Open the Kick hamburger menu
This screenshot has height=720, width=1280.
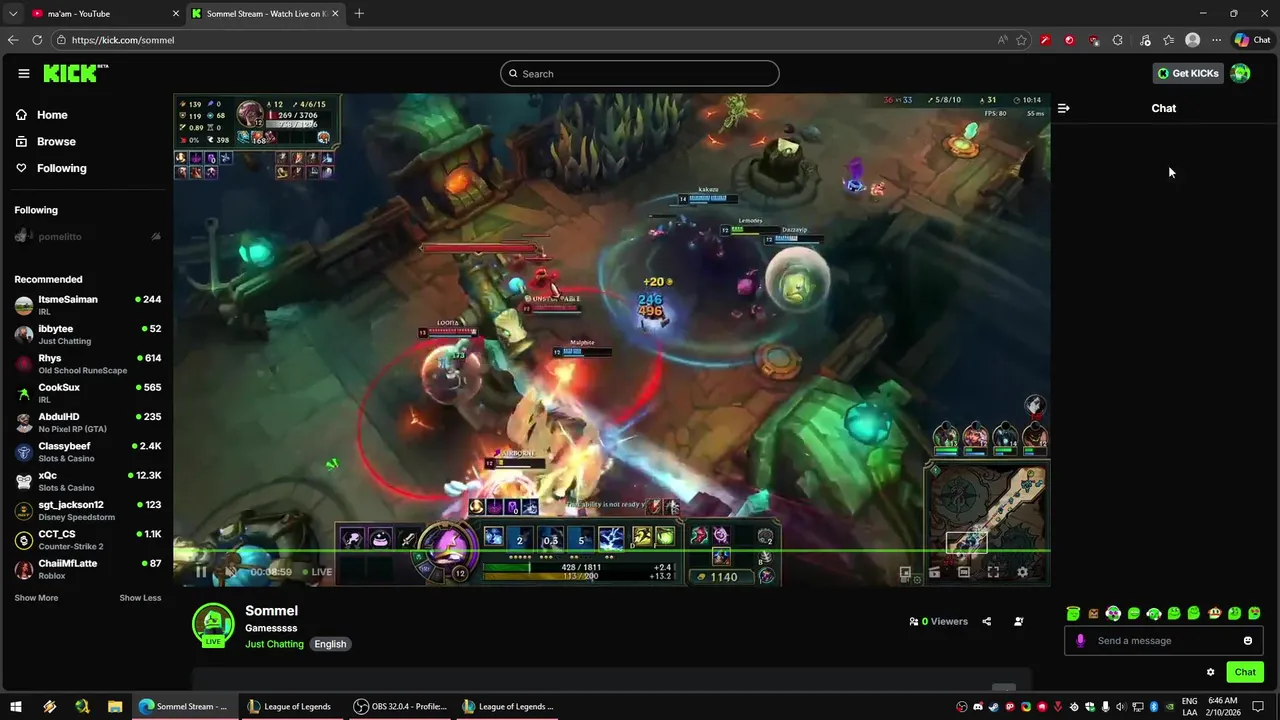coord(23,73)
